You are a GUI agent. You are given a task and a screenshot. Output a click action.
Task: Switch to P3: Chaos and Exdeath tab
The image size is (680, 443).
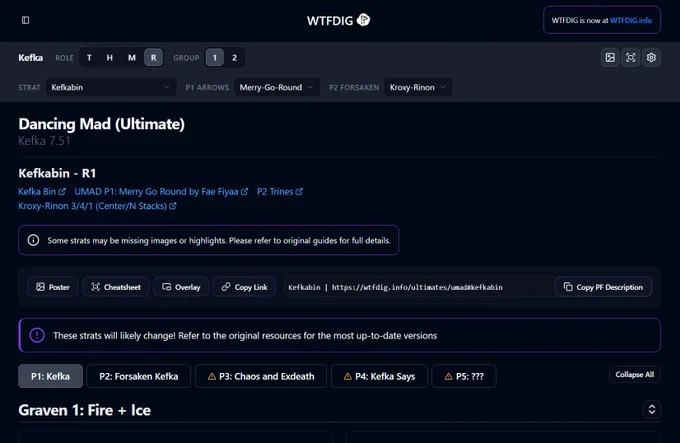261,376
